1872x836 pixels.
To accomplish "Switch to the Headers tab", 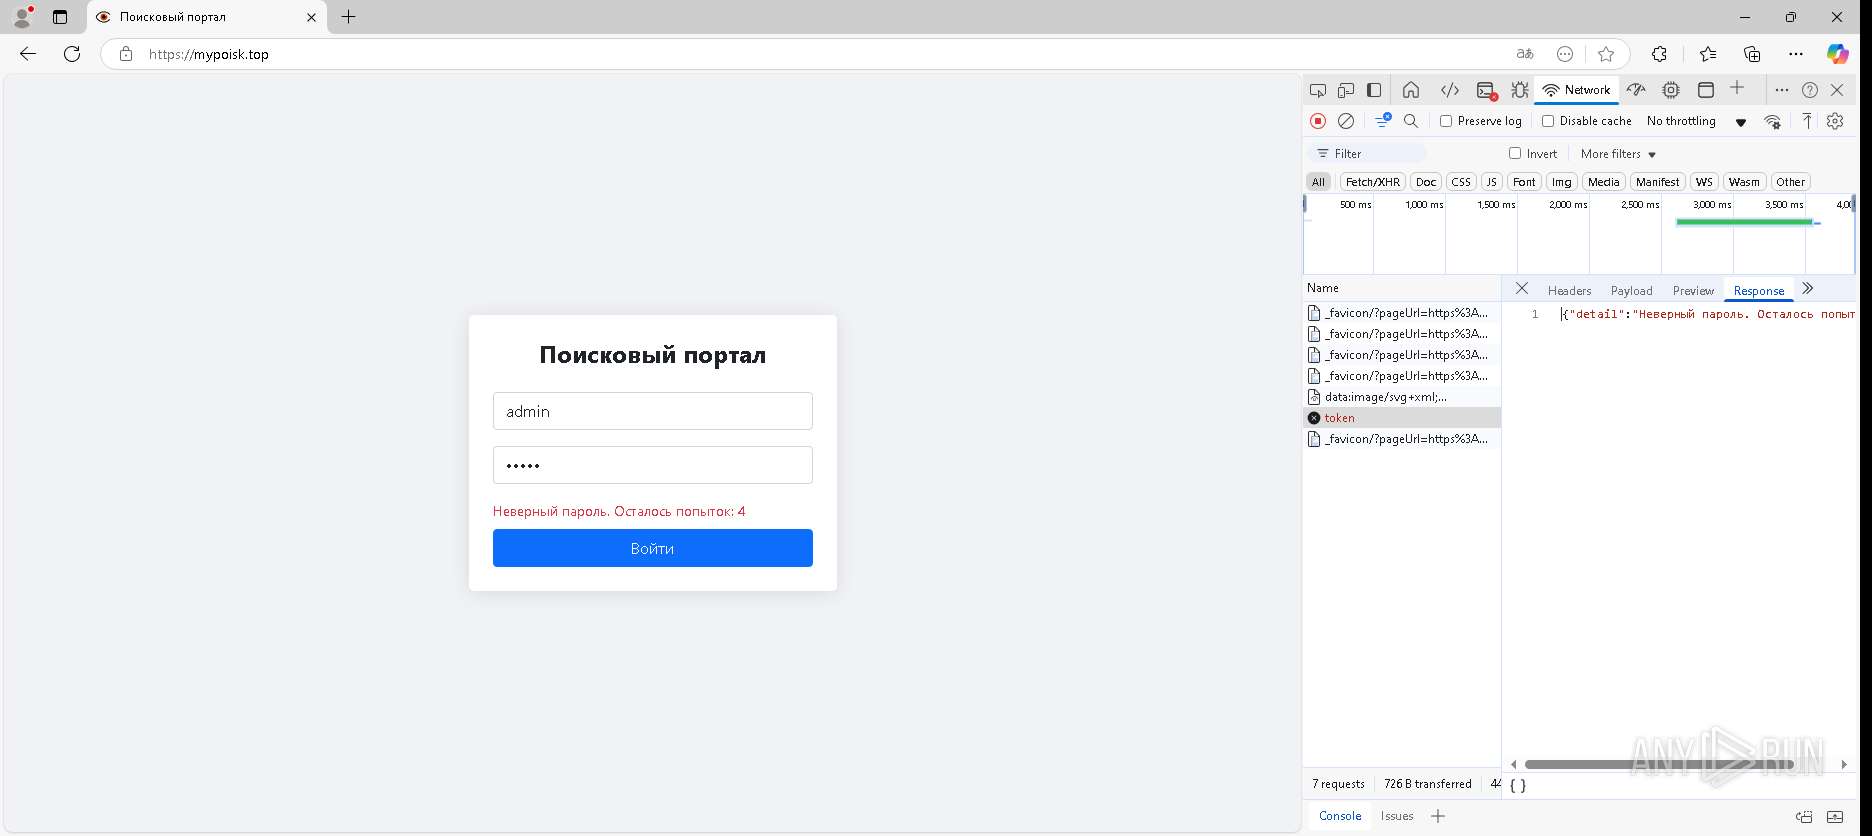I will click(x=1569, y=291).
